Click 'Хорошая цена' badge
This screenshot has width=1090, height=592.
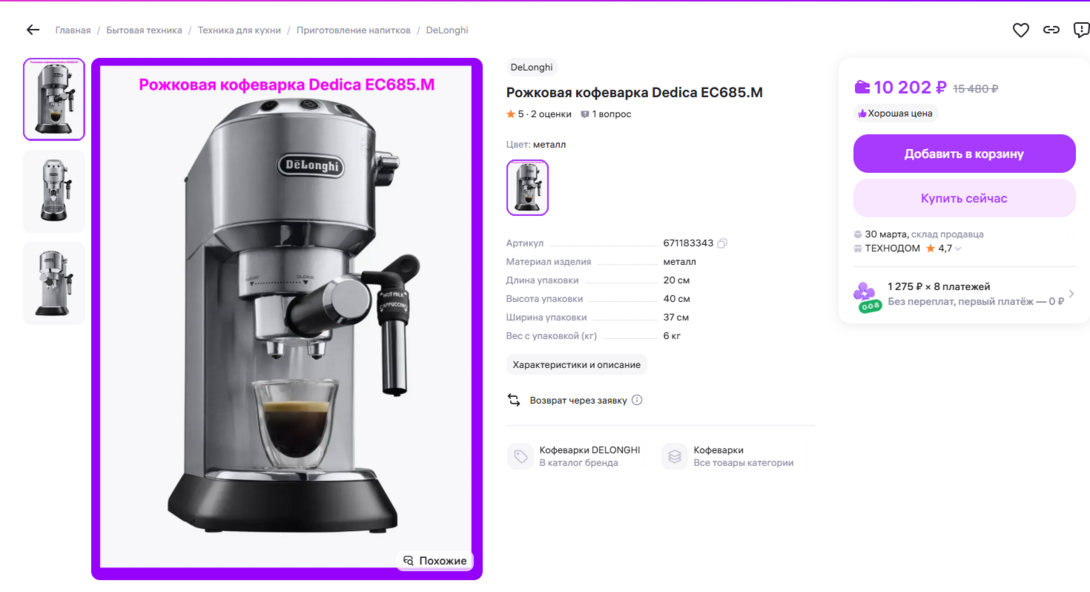point(895,113)
